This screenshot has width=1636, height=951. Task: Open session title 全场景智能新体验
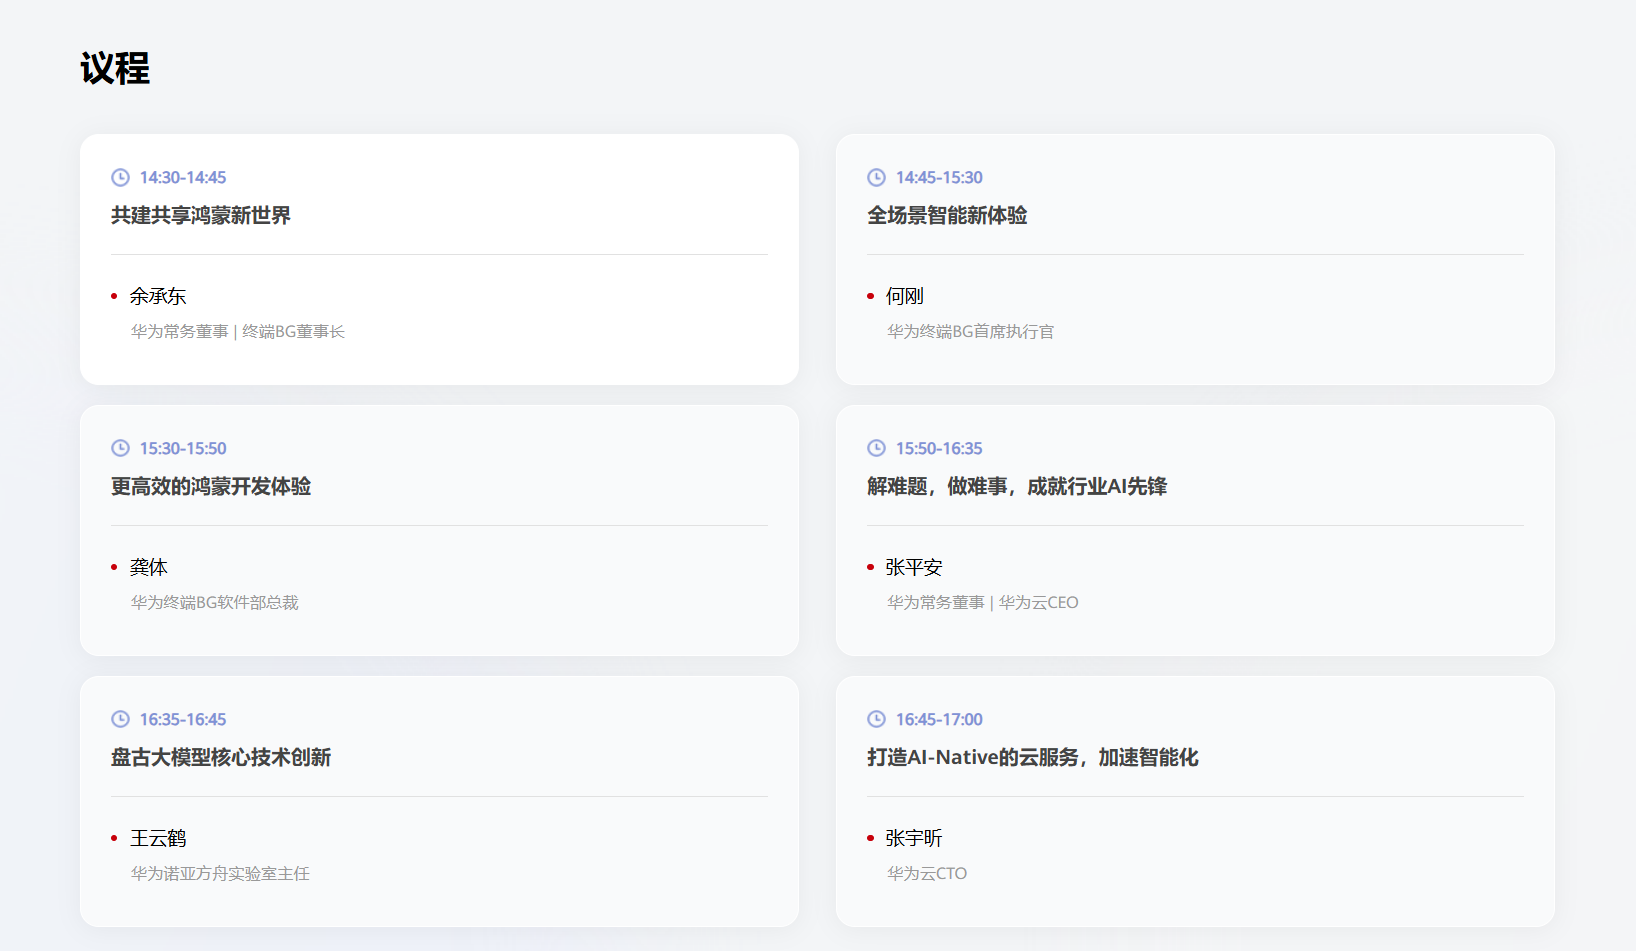[947, 215]
